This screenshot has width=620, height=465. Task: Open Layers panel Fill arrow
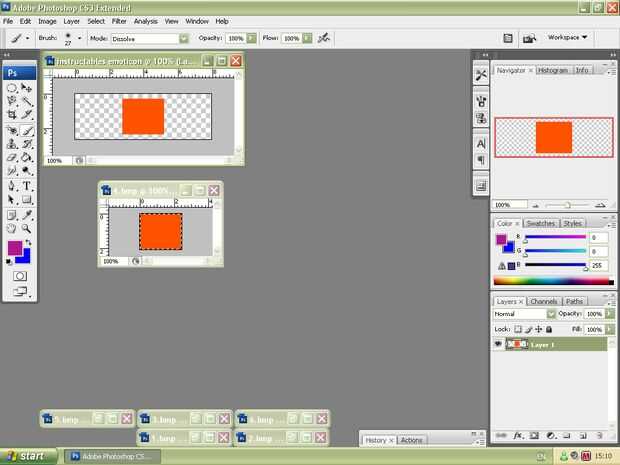click(x=610, y=329)
